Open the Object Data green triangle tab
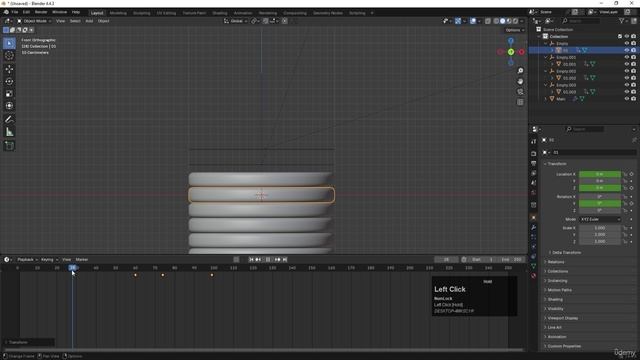The image size is (640, 360). [x=533, y=266]
